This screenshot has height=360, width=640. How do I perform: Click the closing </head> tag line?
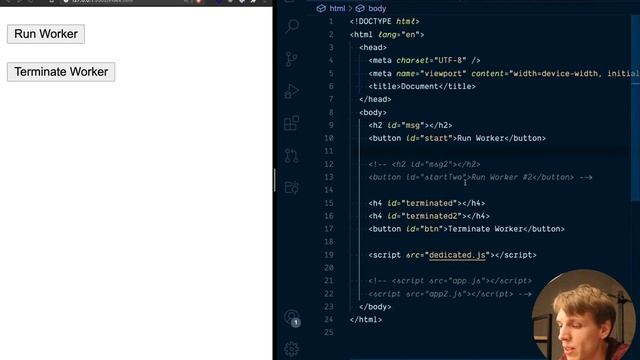tap(375, 99)
